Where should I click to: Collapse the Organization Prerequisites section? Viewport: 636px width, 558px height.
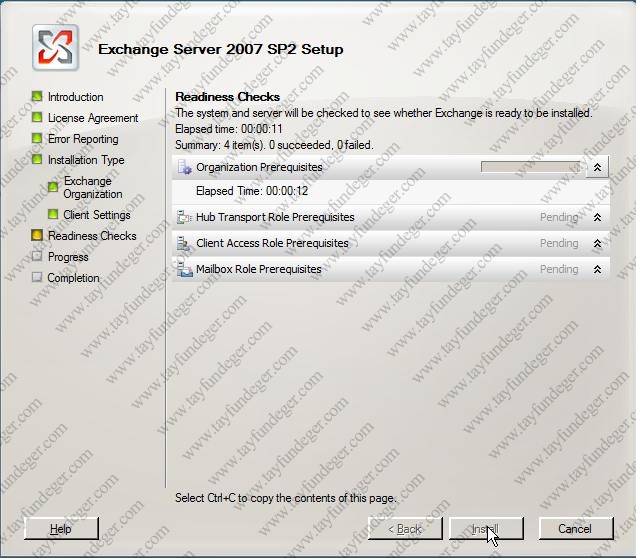pos(597,167)
